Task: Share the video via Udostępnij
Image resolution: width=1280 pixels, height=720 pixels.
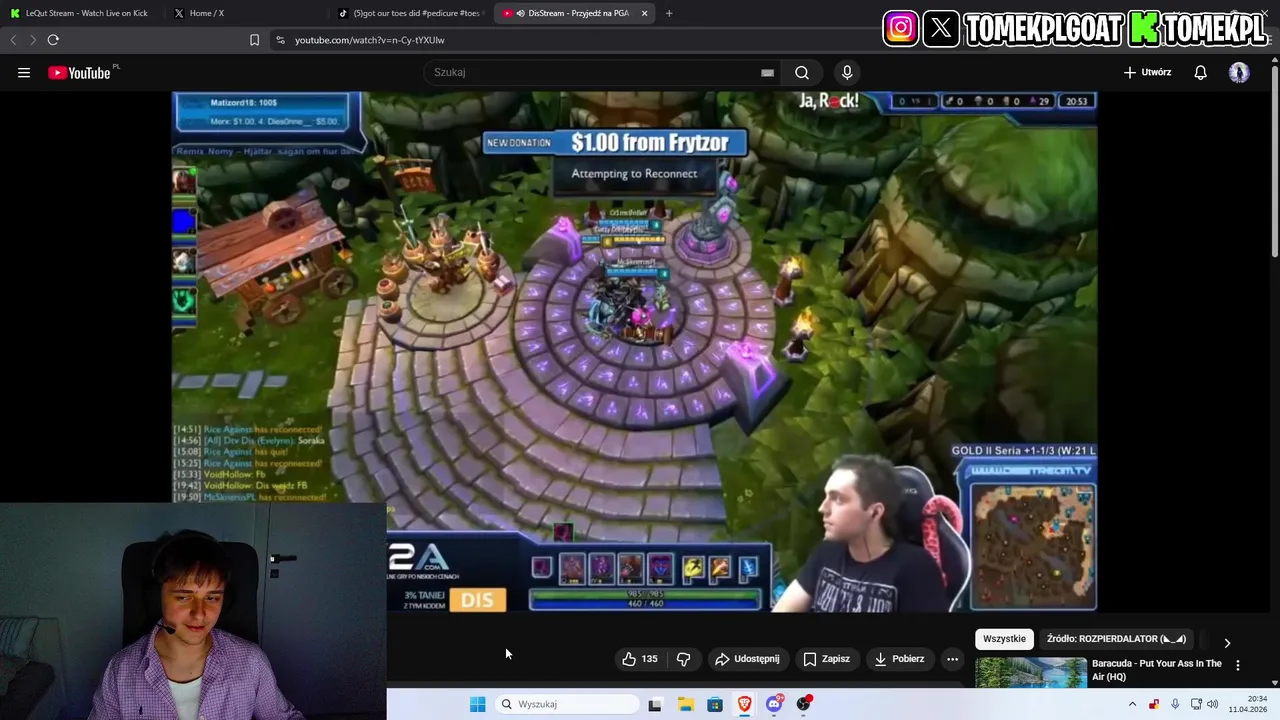Action: 747,659
